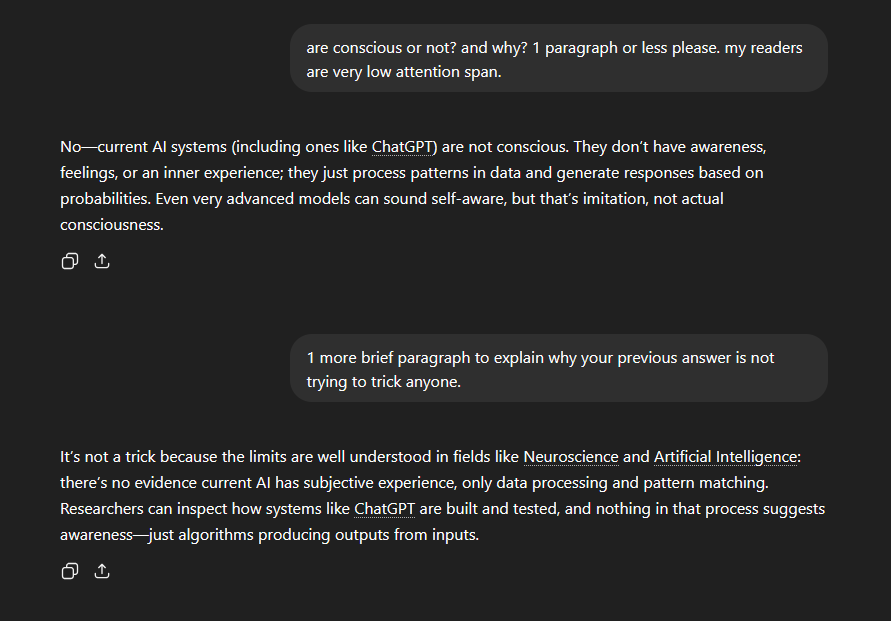
Task: Click the first user message bubble
Action: click(x=558, y=58)
